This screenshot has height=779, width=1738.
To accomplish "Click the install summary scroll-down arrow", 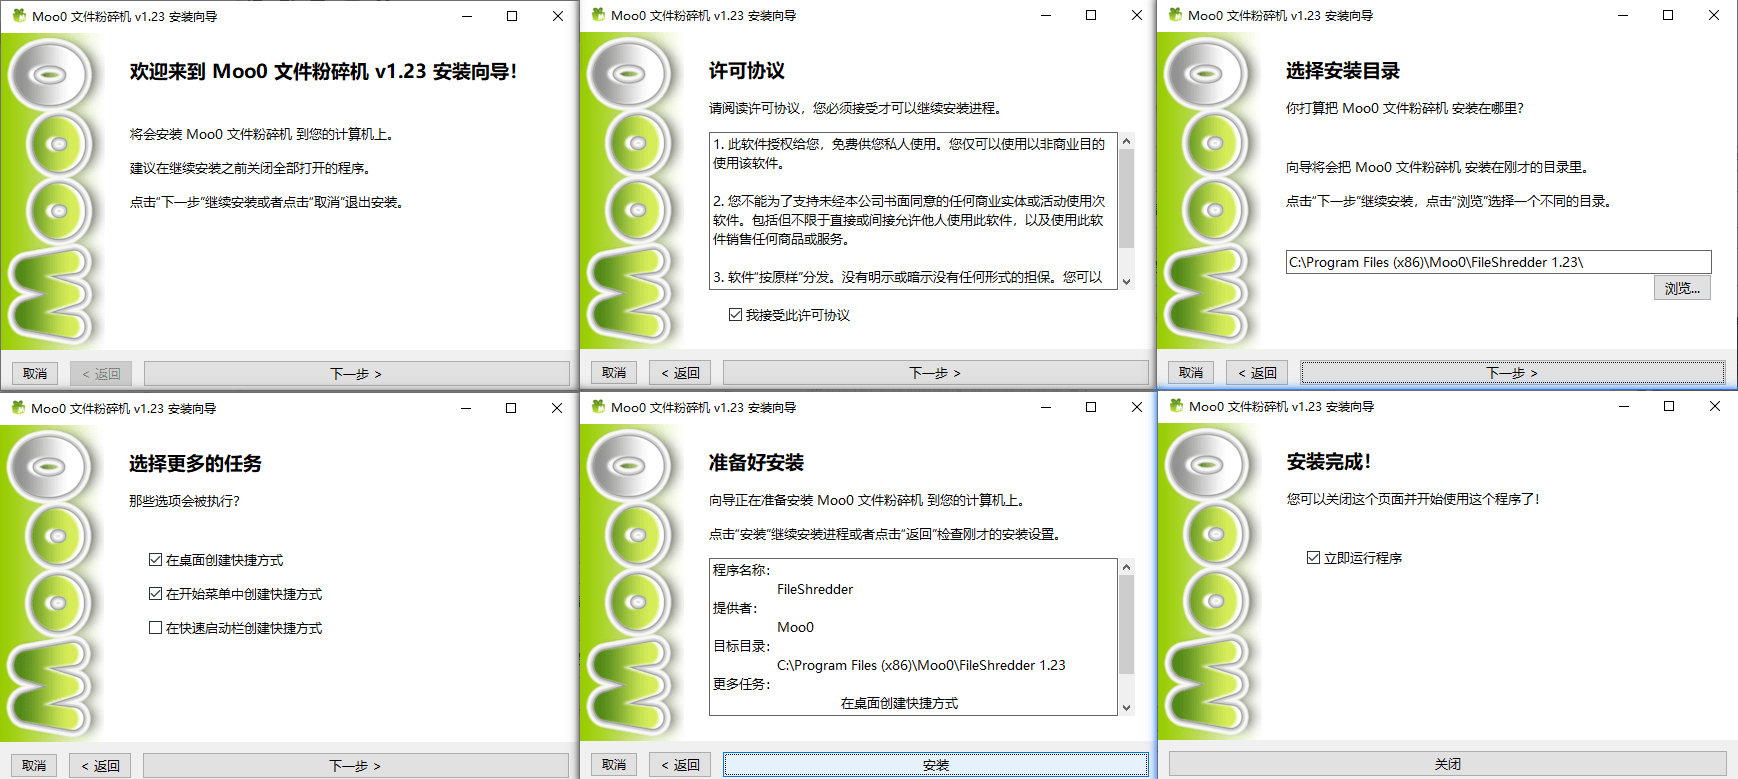I will (x=1126, y=707).
